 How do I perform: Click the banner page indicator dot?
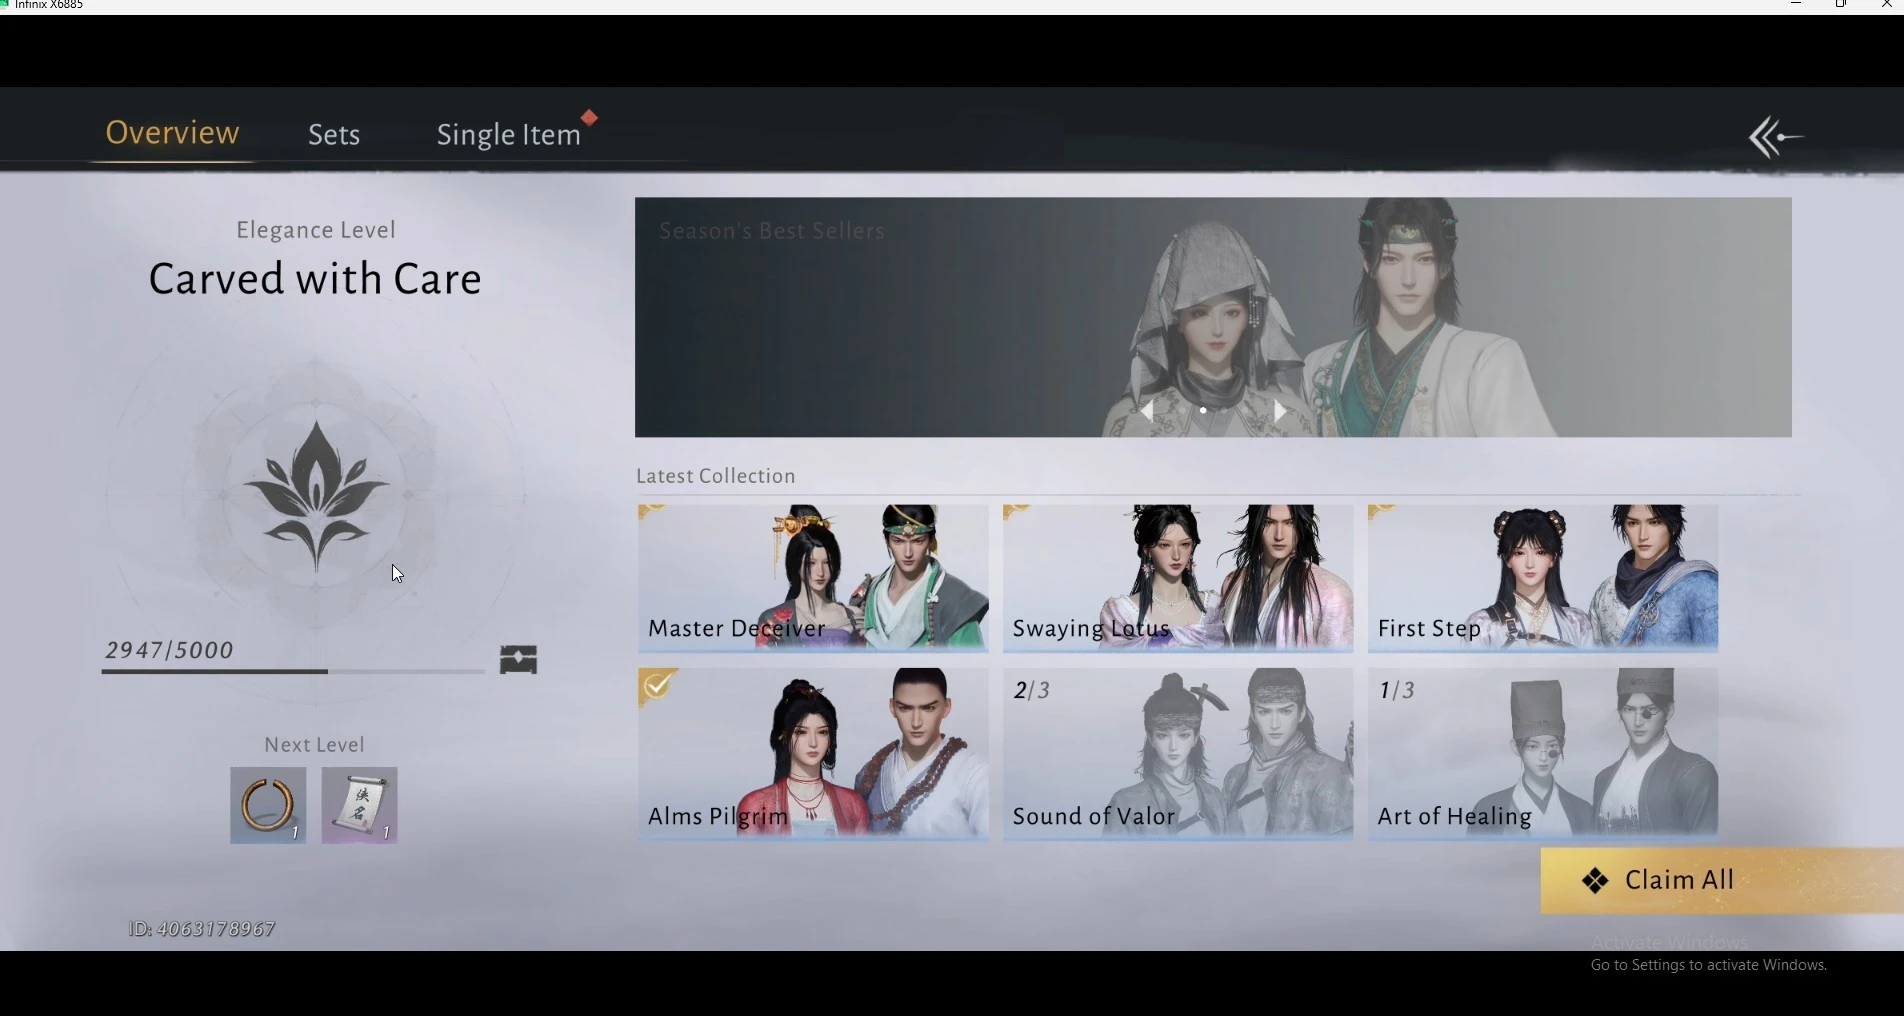[1203, 410]
